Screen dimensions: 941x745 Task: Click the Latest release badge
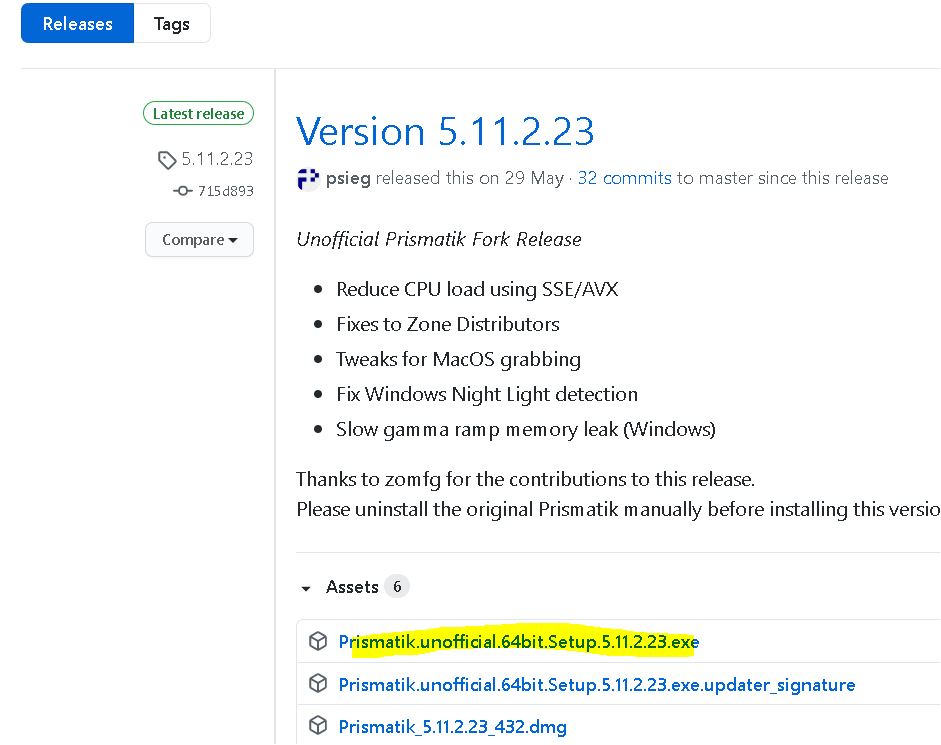[199, 113]
